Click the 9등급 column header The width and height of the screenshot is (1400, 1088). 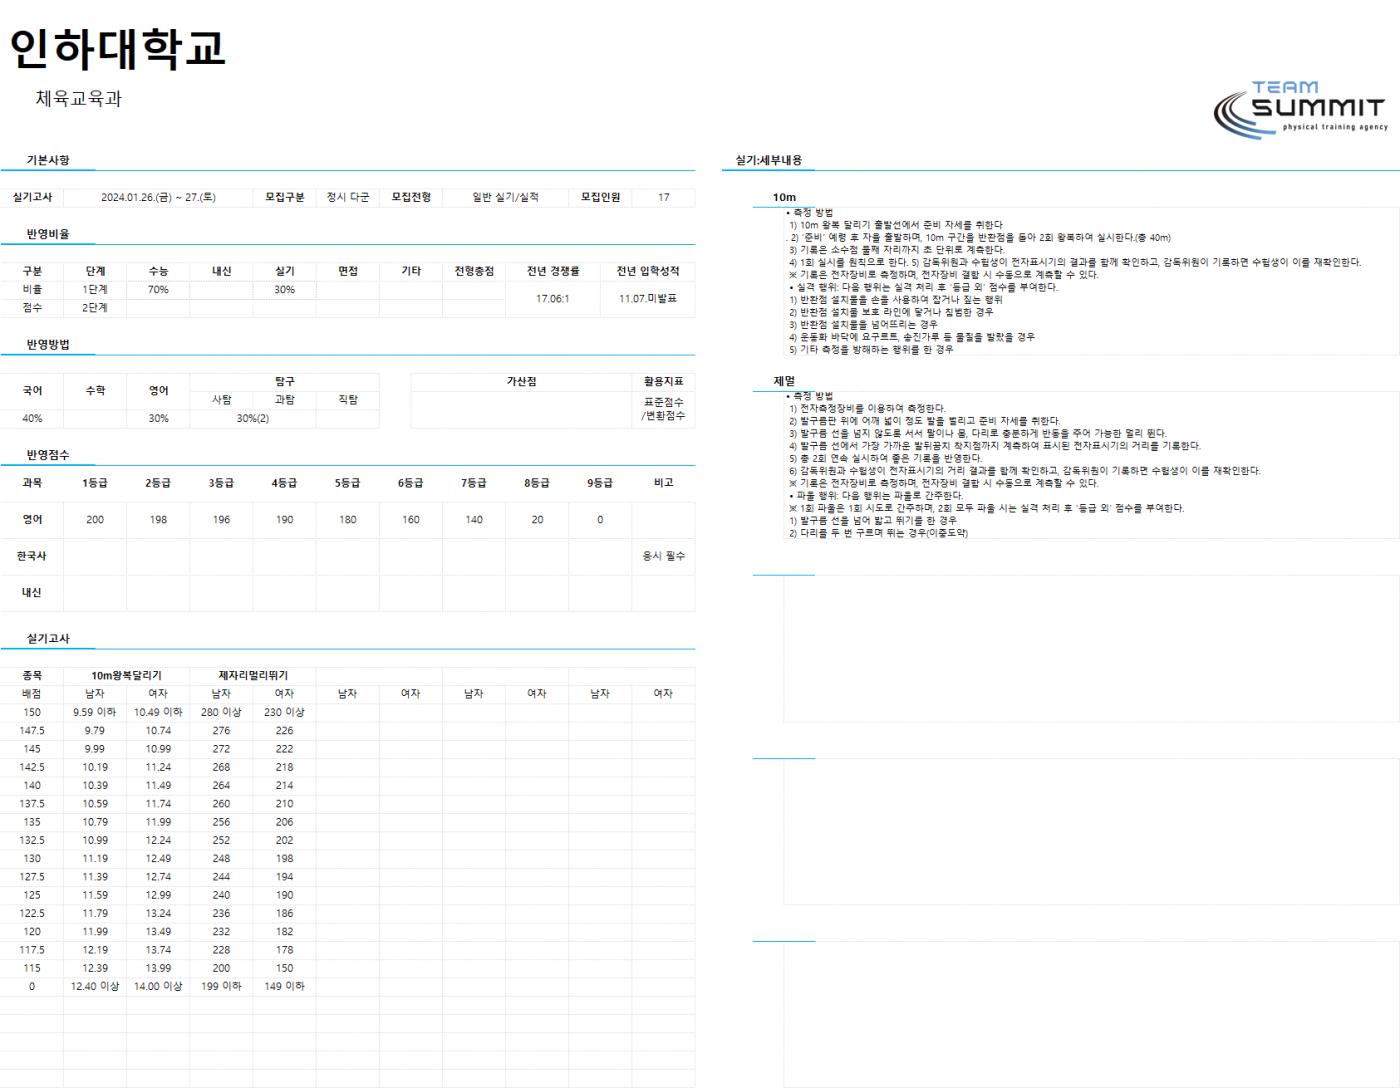pyautogui.click(x=600, y=483)
